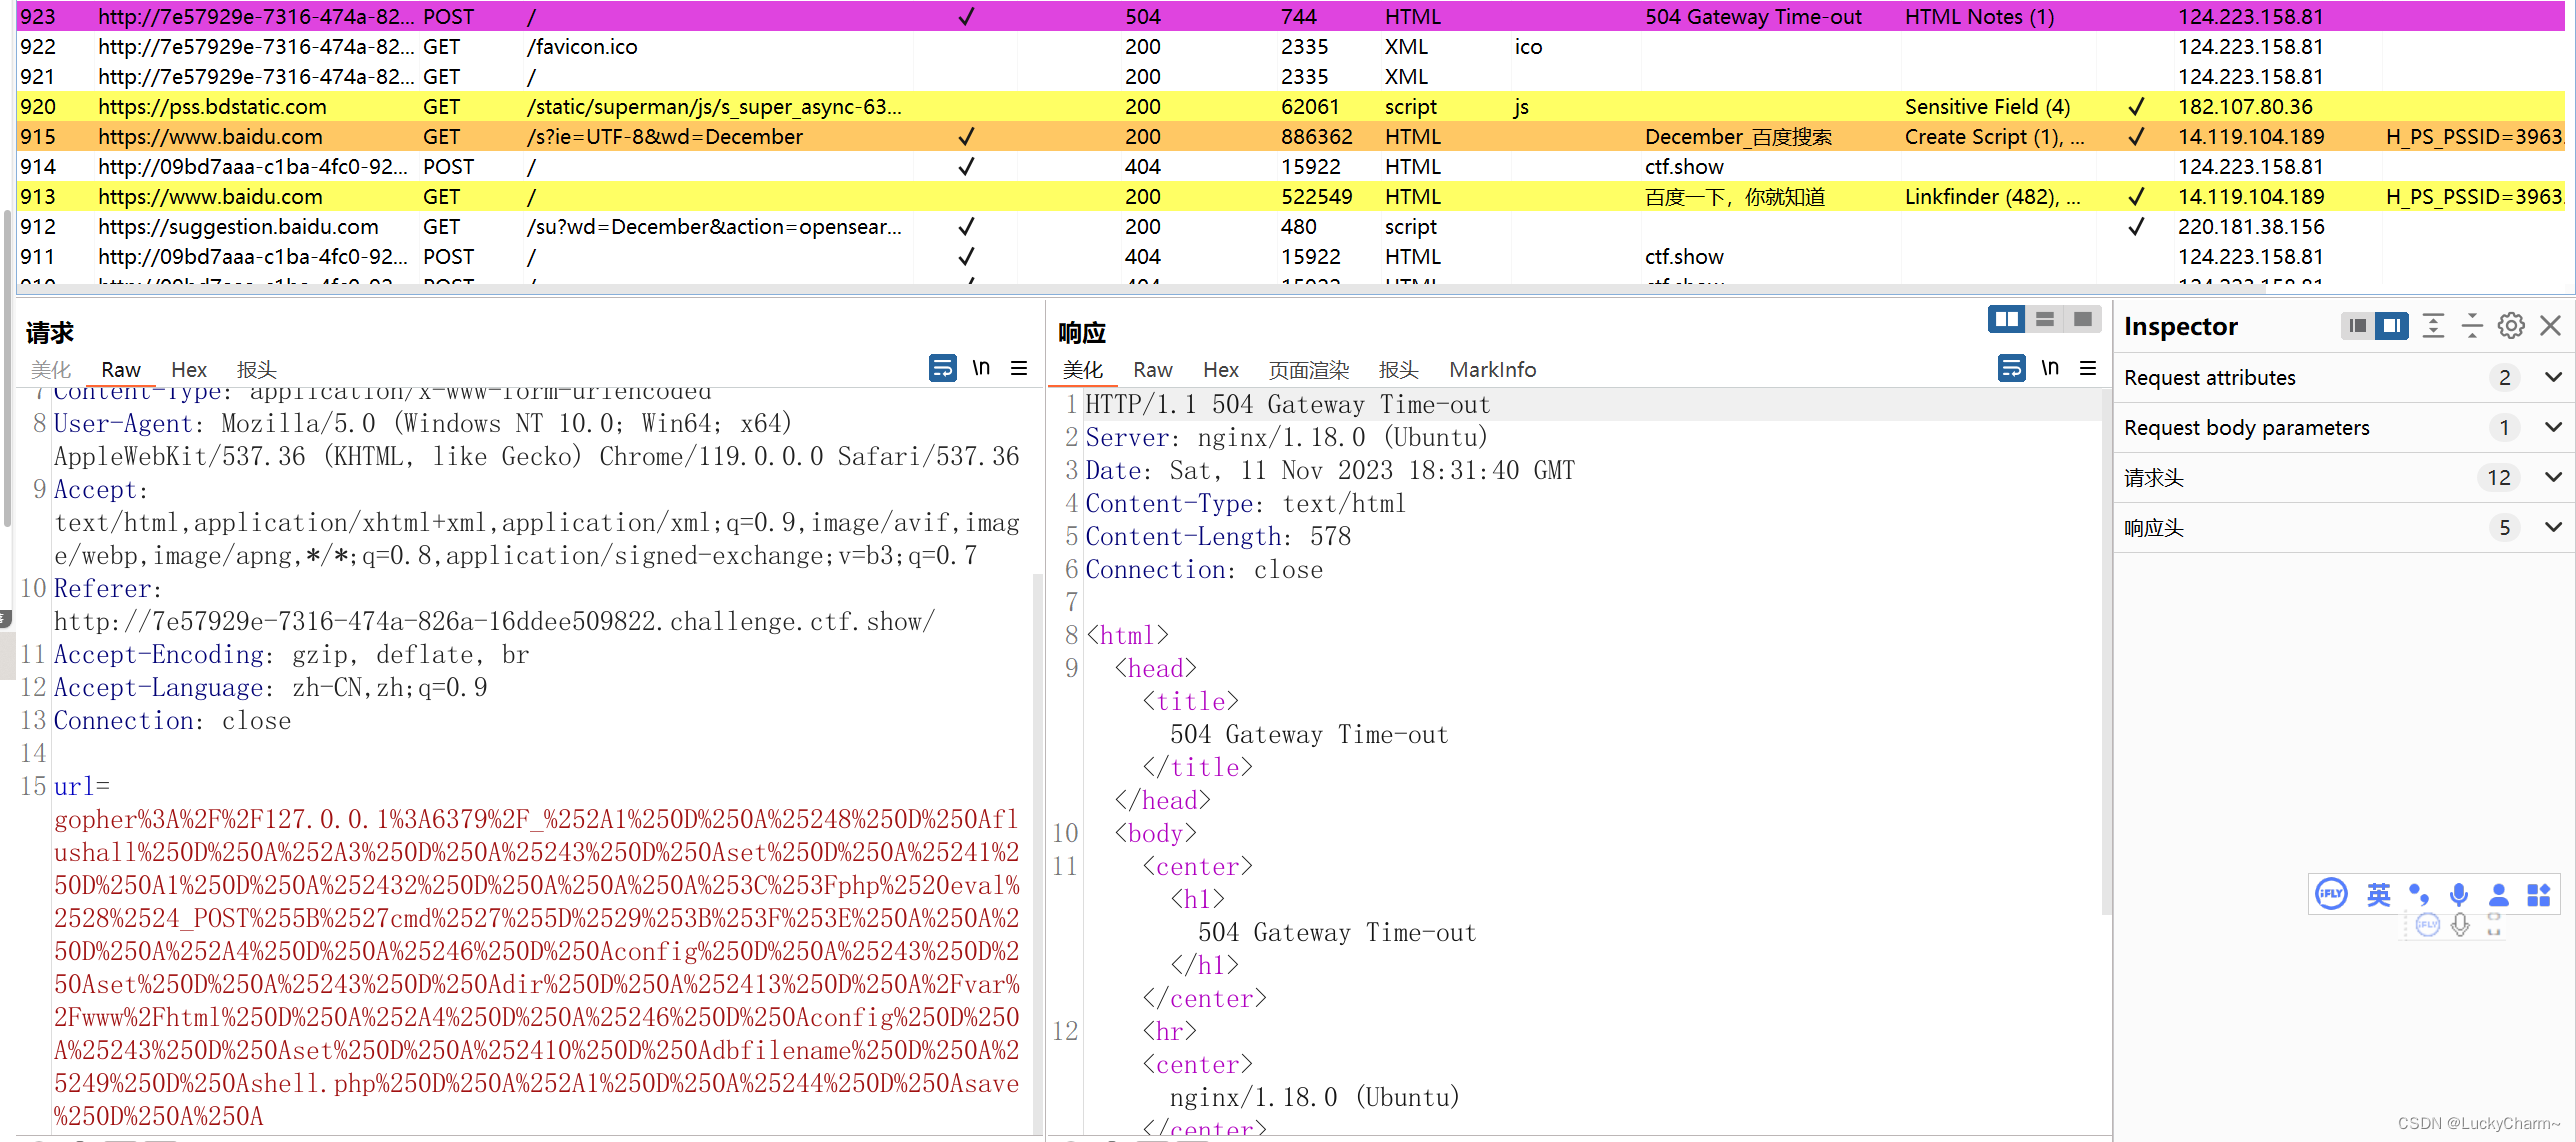The width and height of the screenshot is (2576, 1142).
Task: Select history row 922 /favicon.ico
Action: point(1291,46)
